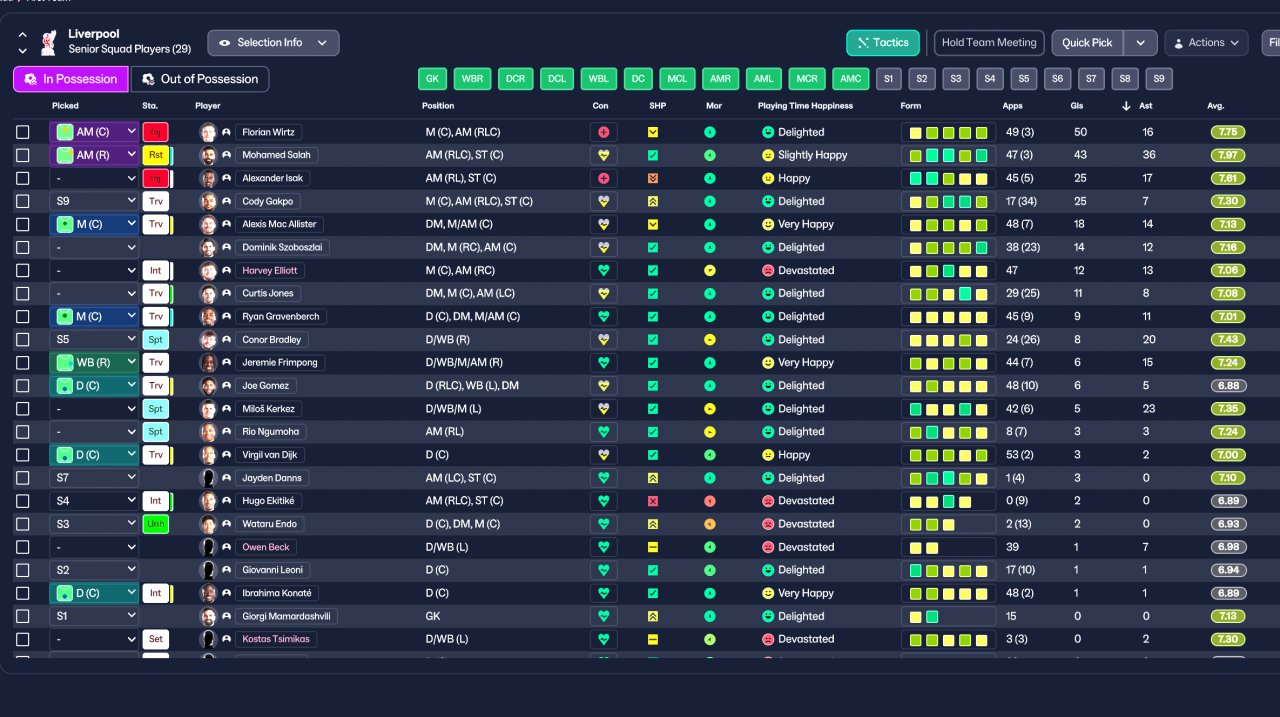This screenshot has height=717, width=1280.
Task: Click Alexis Mac Allister's morale icon
Action: tap(710, 224)
